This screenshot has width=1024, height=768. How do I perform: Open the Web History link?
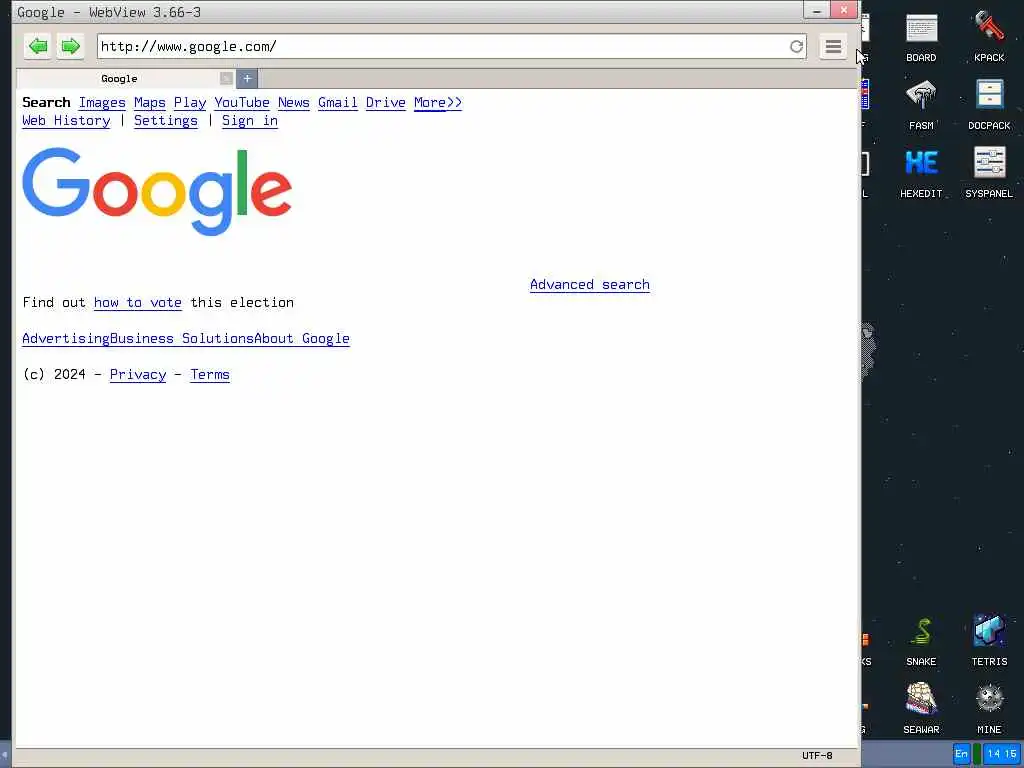66,121
